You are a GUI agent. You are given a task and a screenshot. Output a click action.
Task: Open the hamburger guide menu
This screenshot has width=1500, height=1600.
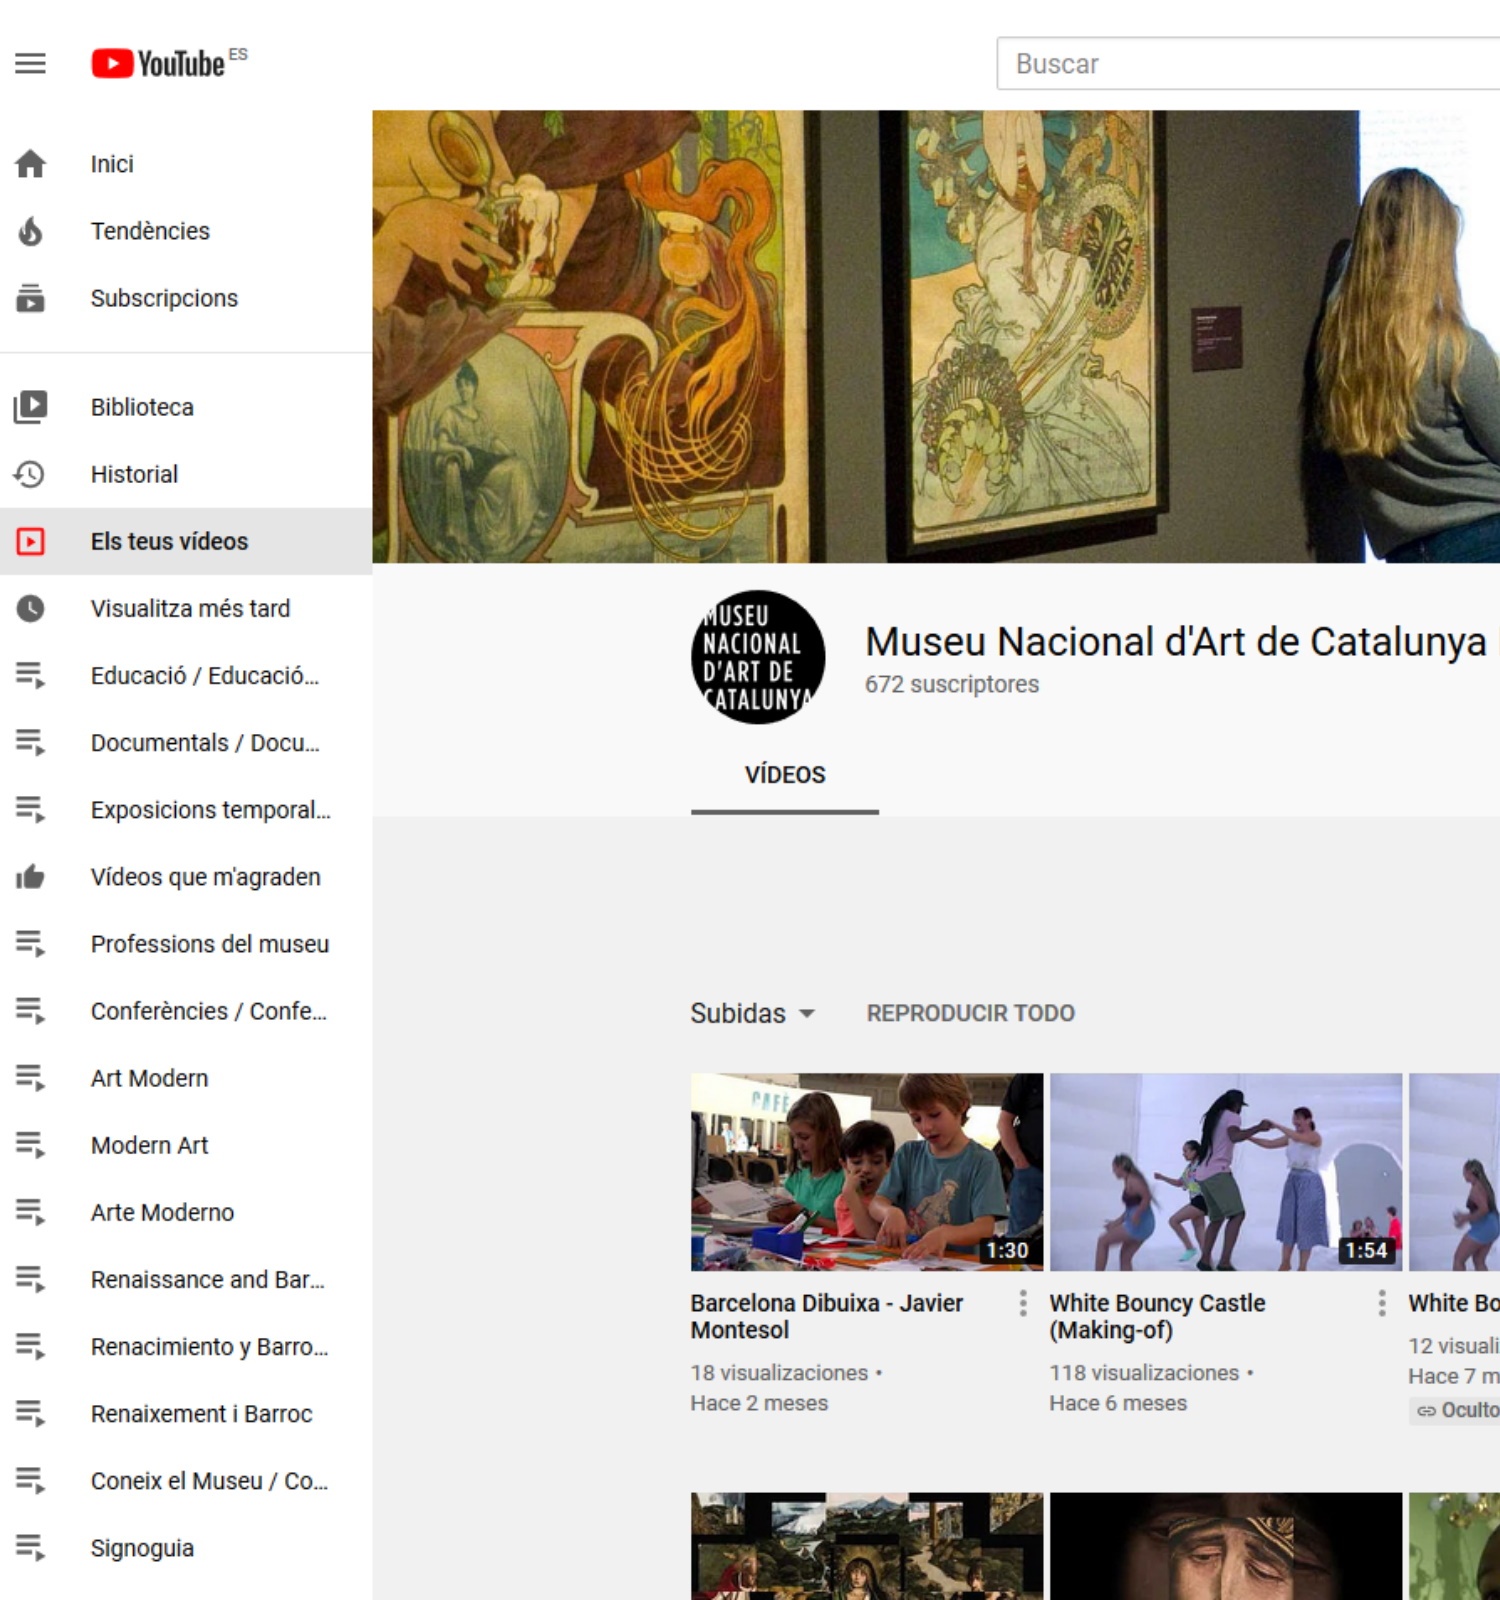[x=30, y=64]
